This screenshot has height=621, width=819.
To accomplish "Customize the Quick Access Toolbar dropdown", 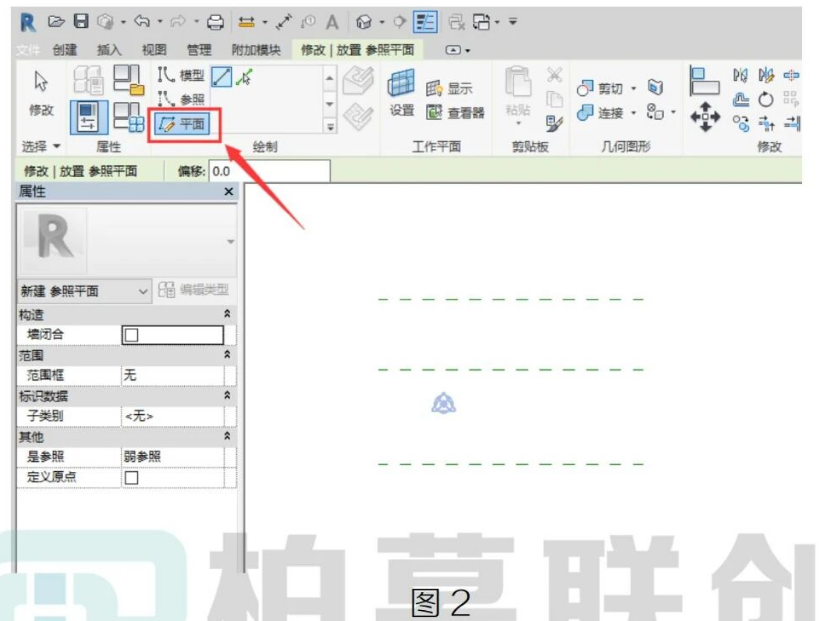I will [513, 22].
